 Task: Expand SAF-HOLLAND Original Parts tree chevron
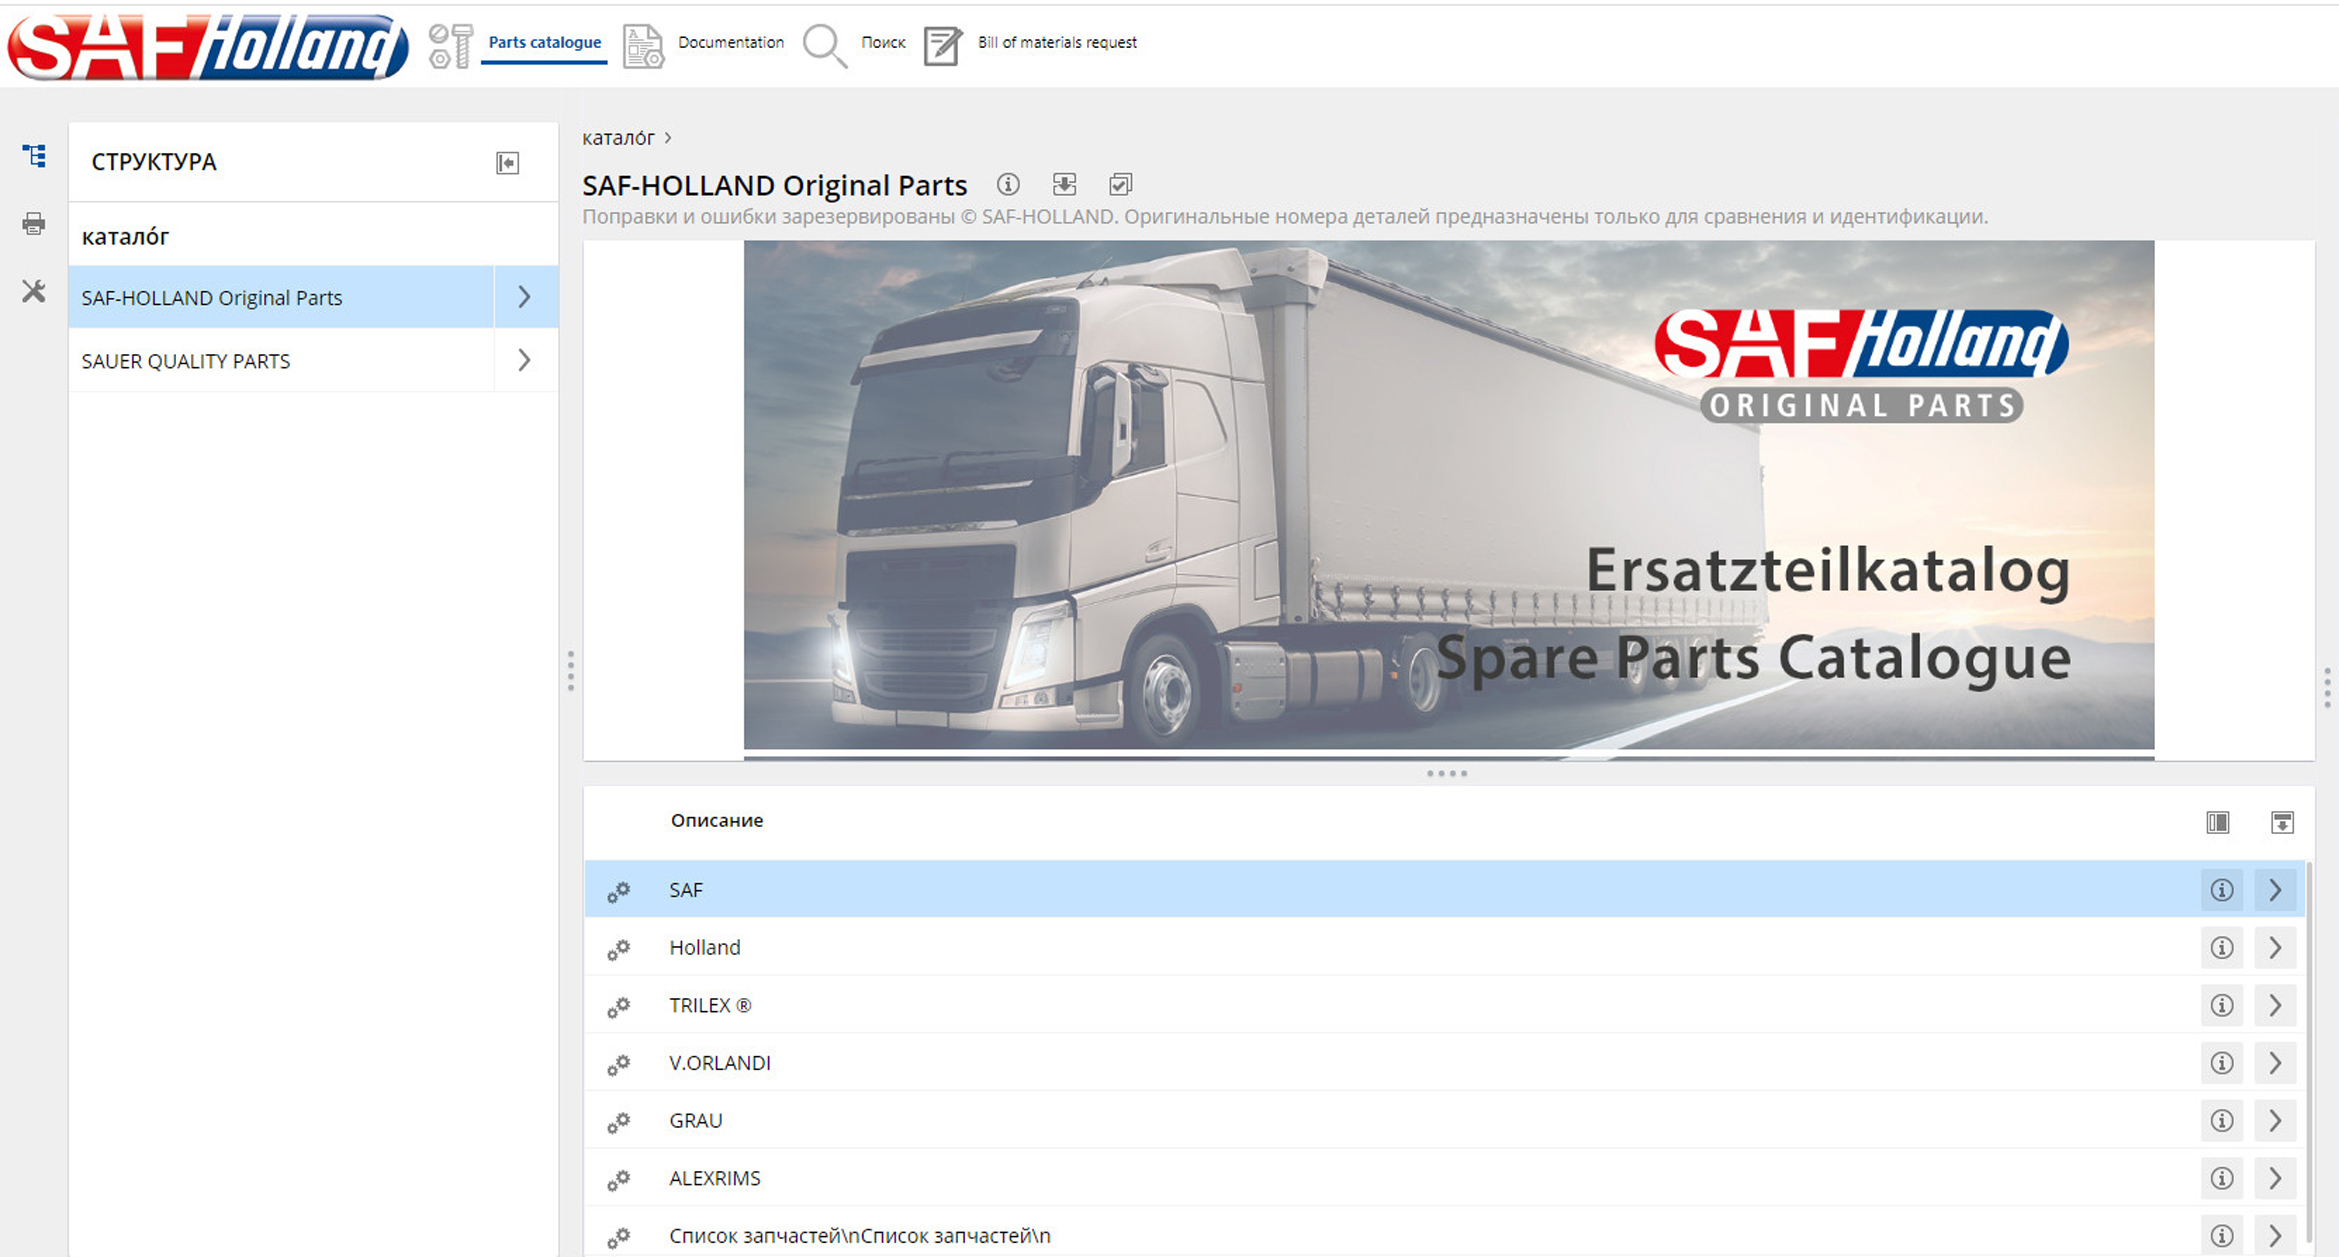point(524,297)
